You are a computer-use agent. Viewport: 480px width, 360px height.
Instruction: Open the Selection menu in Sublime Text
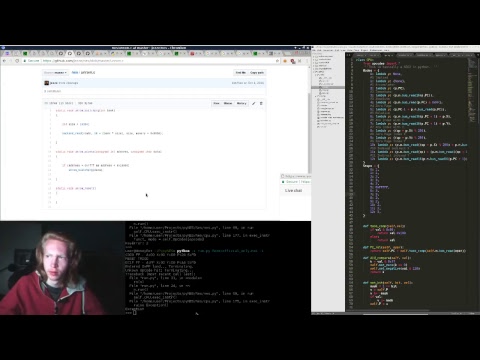click(x=329, y=50)
